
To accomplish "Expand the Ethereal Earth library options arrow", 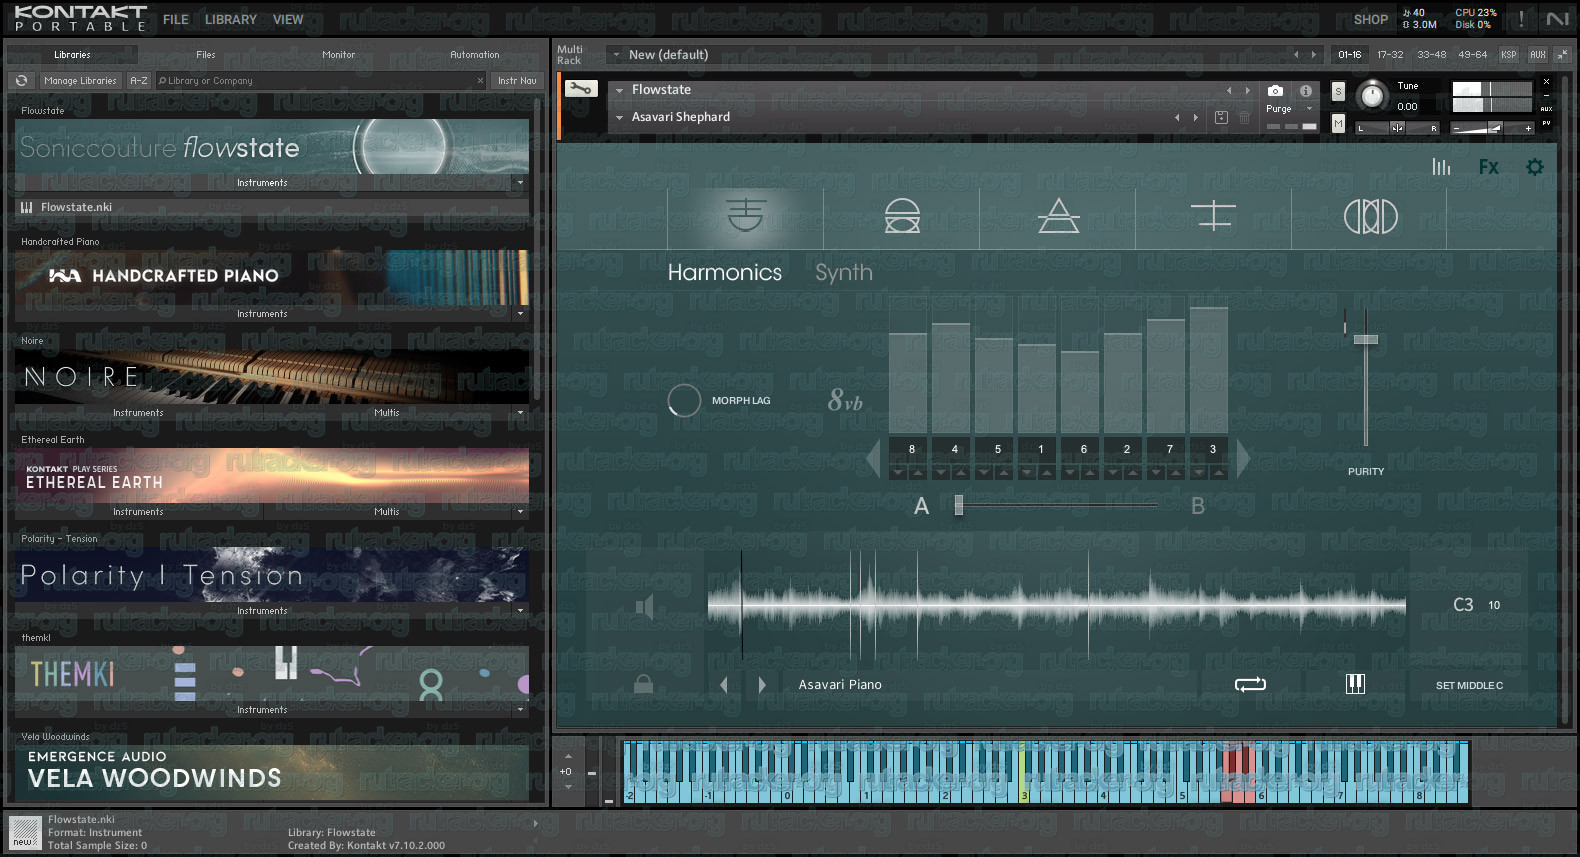I will tap(520, 512).
